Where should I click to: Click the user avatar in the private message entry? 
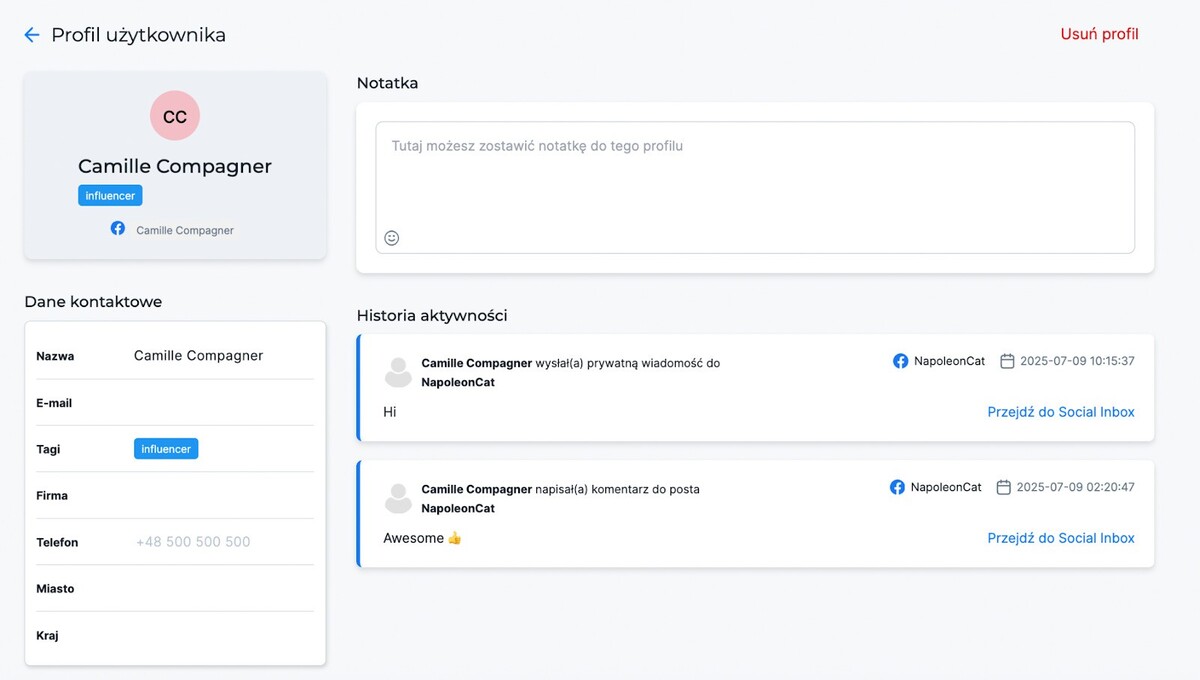pyautogui.click(x=398, y=372)
